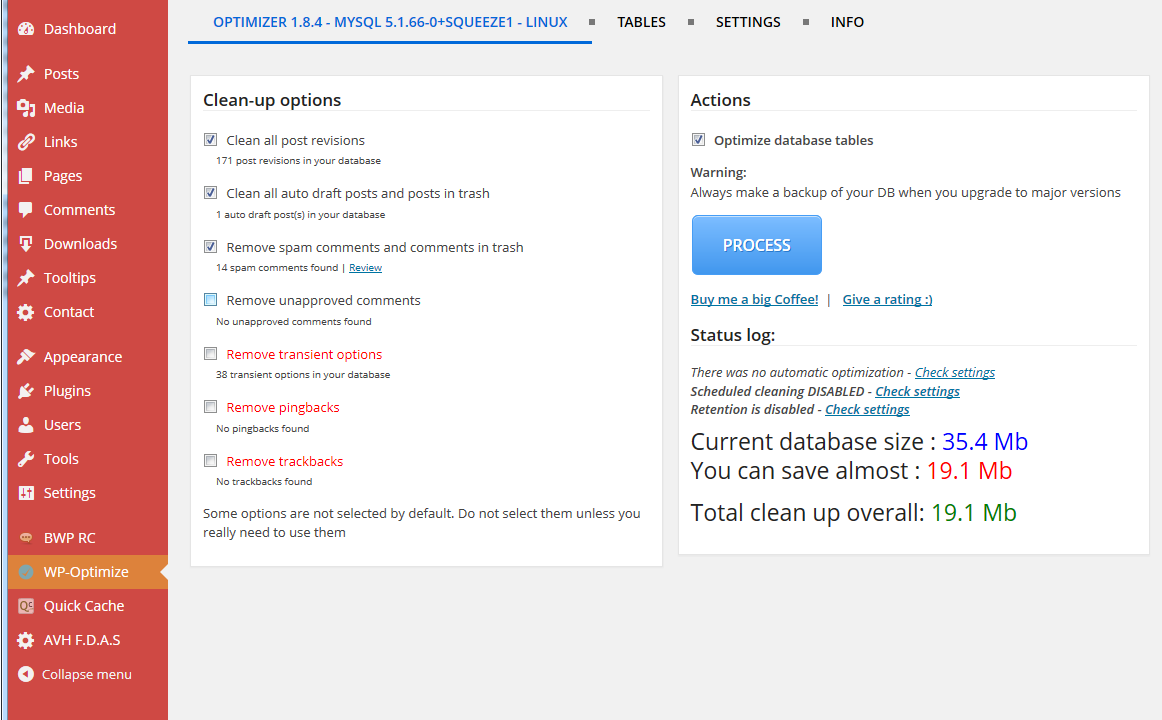Image resolution: width=1162 pixels, height=720 pixels.
Task: Select the Optimizer 1.8.4 tab
Action: [x=390, y=22]
